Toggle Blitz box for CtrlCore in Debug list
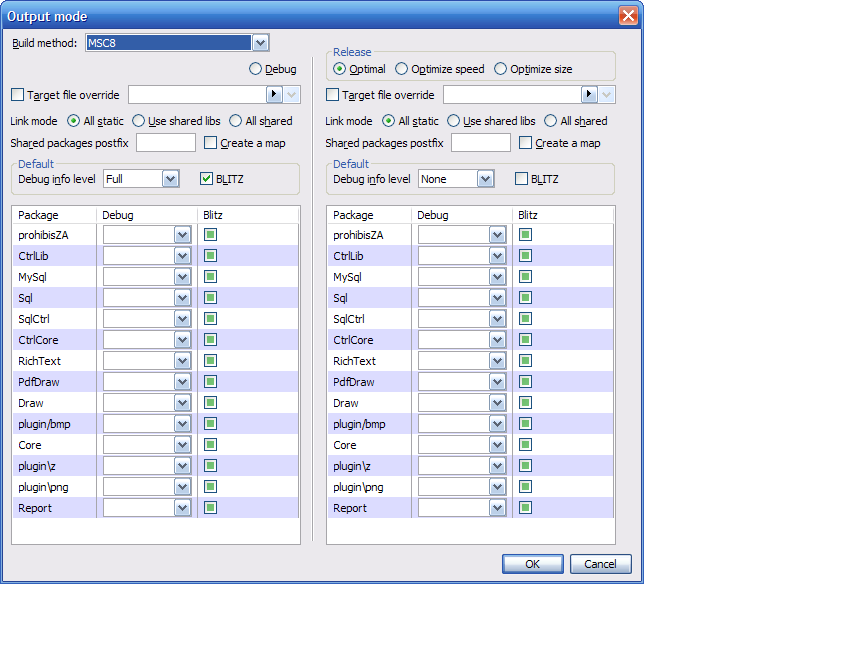Viewport: 863px width, 653px height. pyautogui.click(x=210, y=340)
